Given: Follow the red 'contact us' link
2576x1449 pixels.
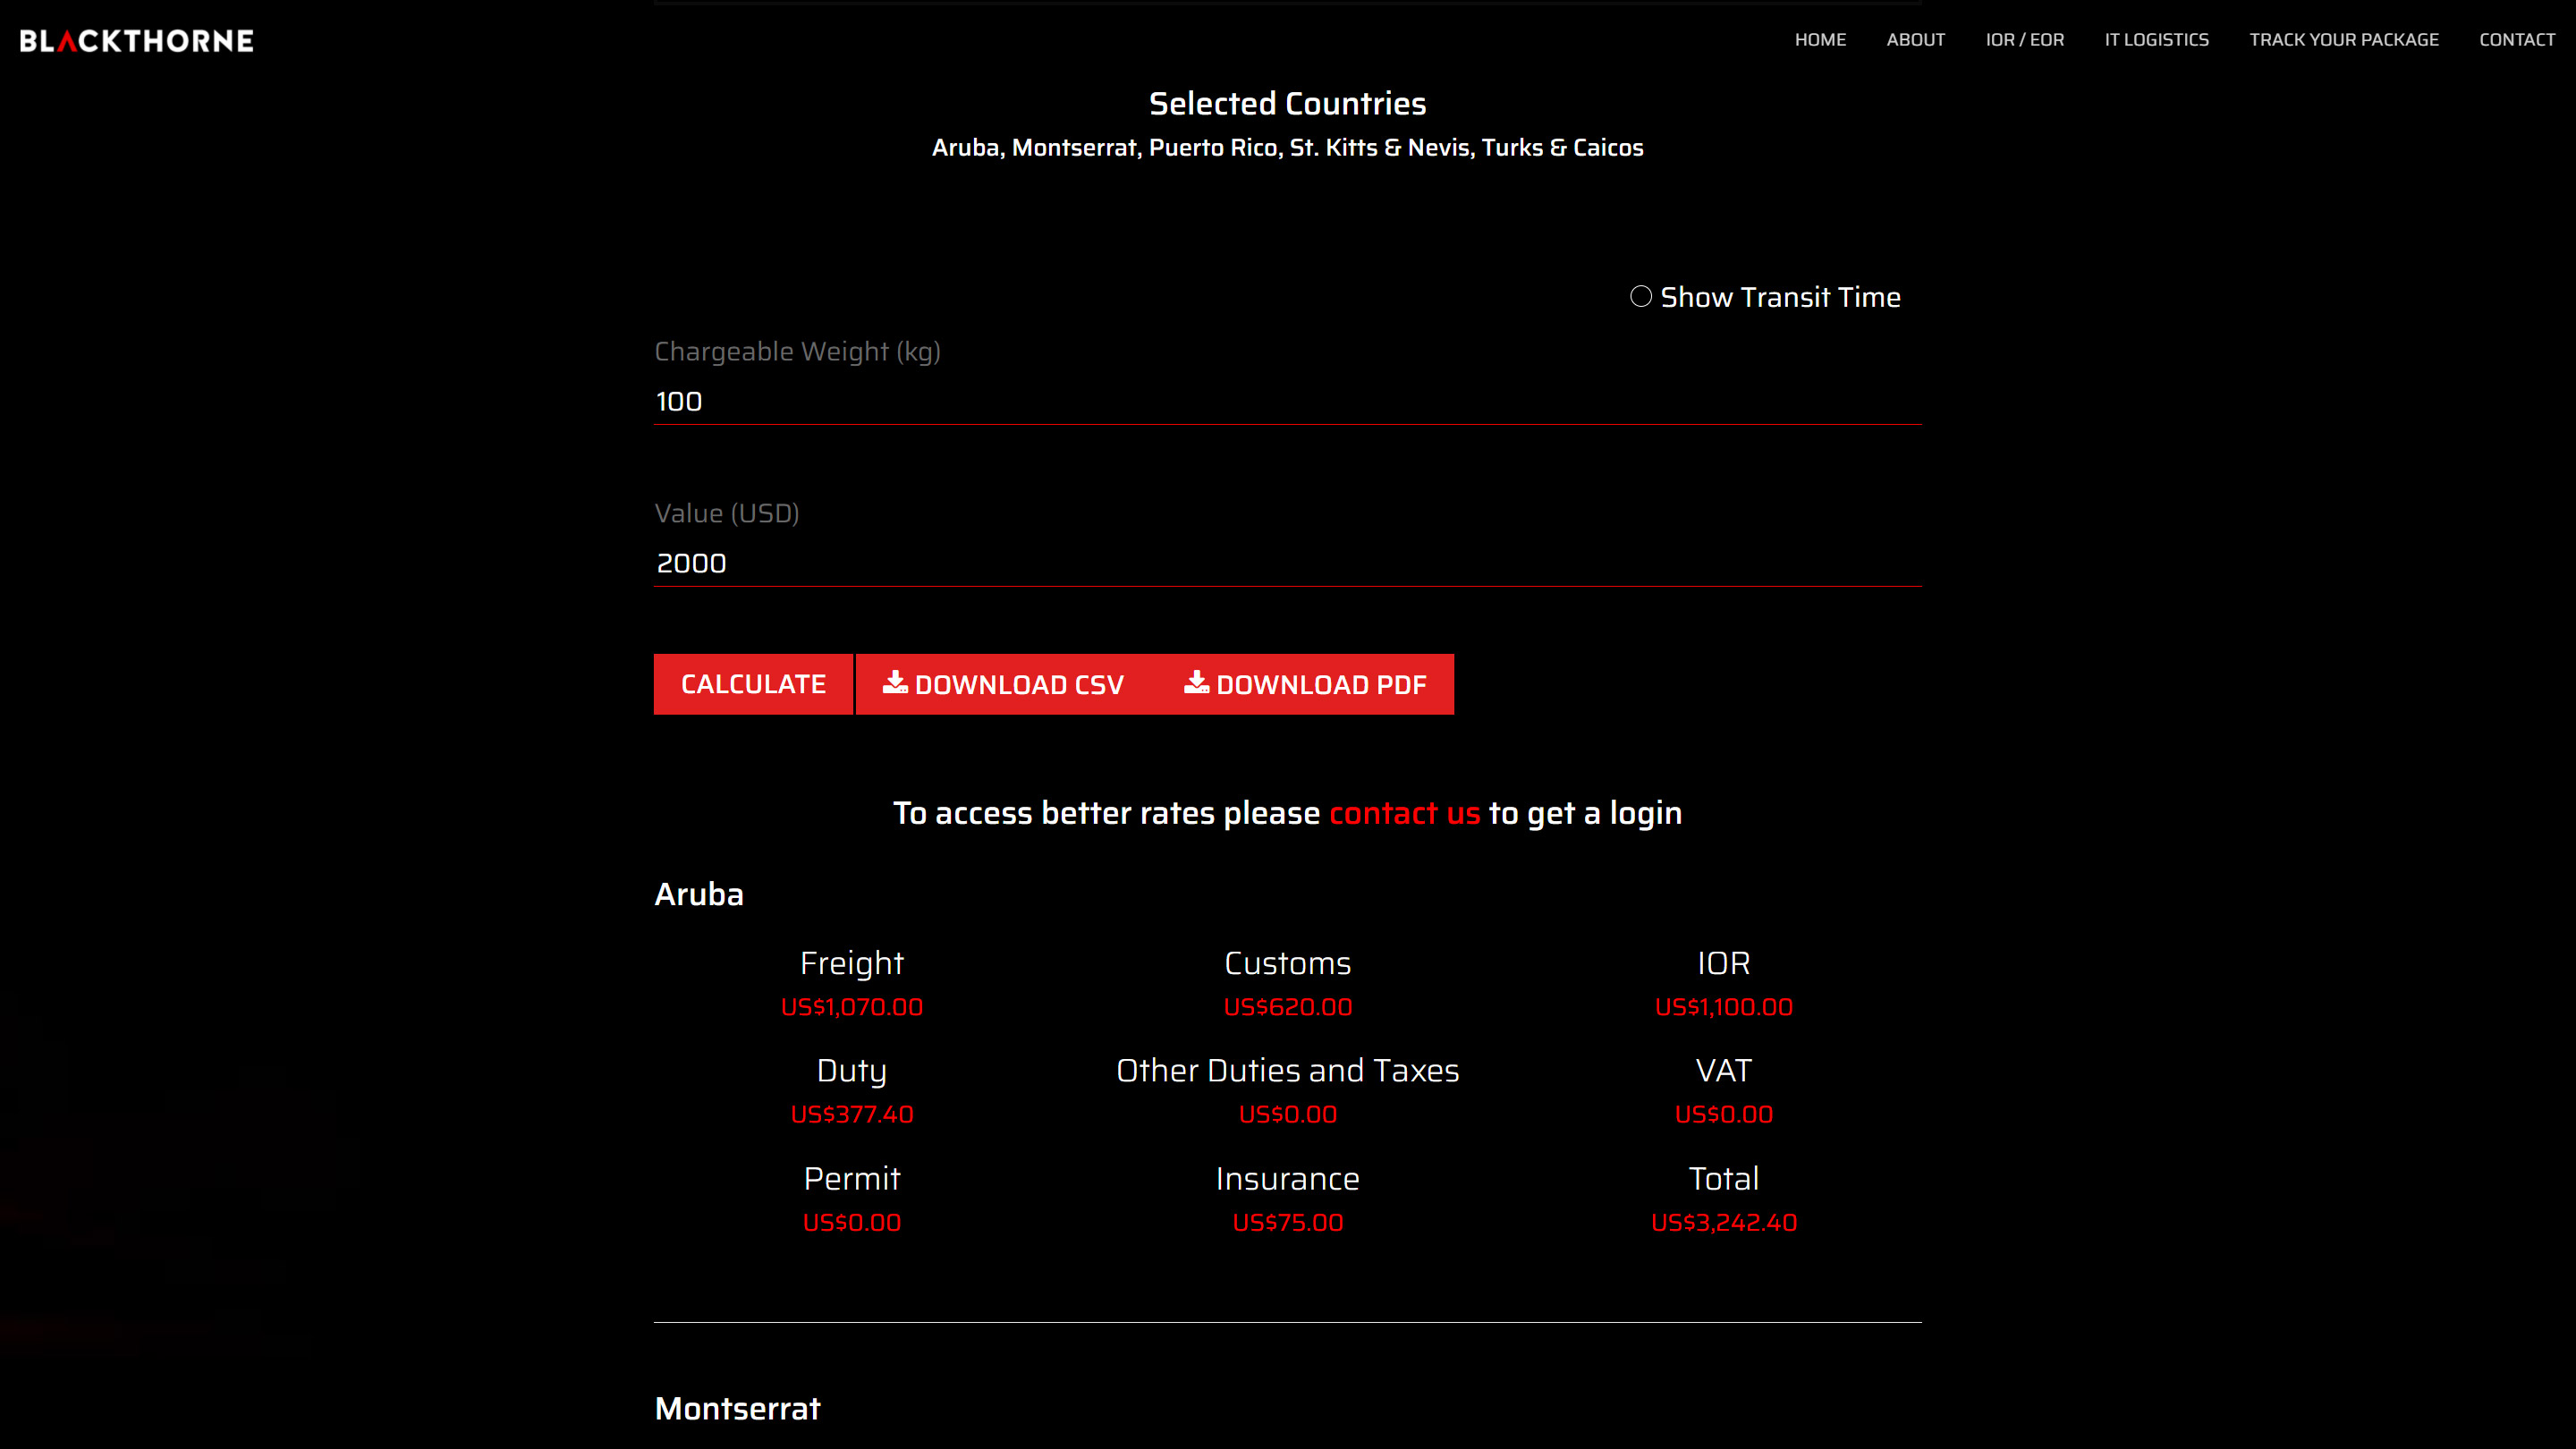Looking at the screenshot, I should (1404, 813).
